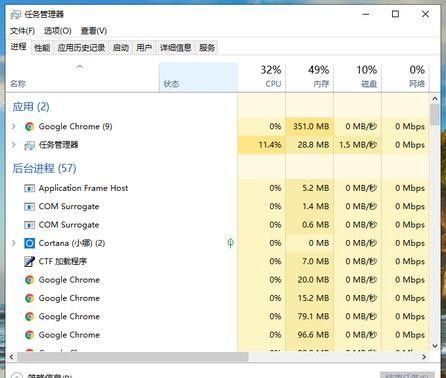The image size is (446, 378).
Task: Open the 选项(O) menu
Action: pyautogui.click(x=58, y=31)
